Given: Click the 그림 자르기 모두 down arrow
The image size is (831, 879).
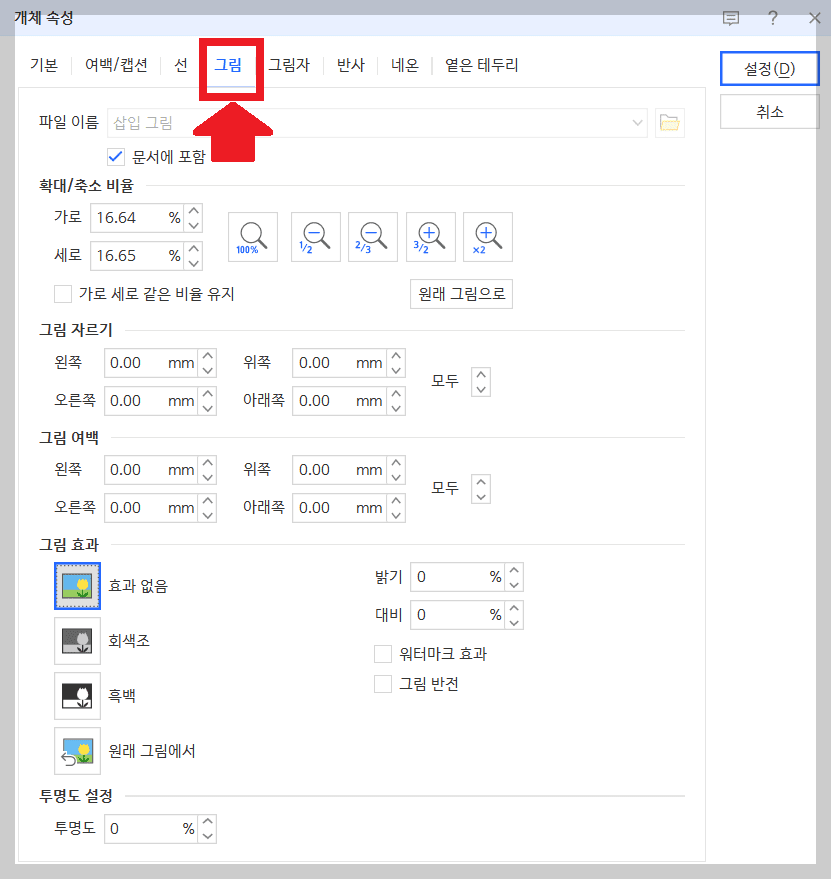Looking at the screenshot, I should click(481, 388).
